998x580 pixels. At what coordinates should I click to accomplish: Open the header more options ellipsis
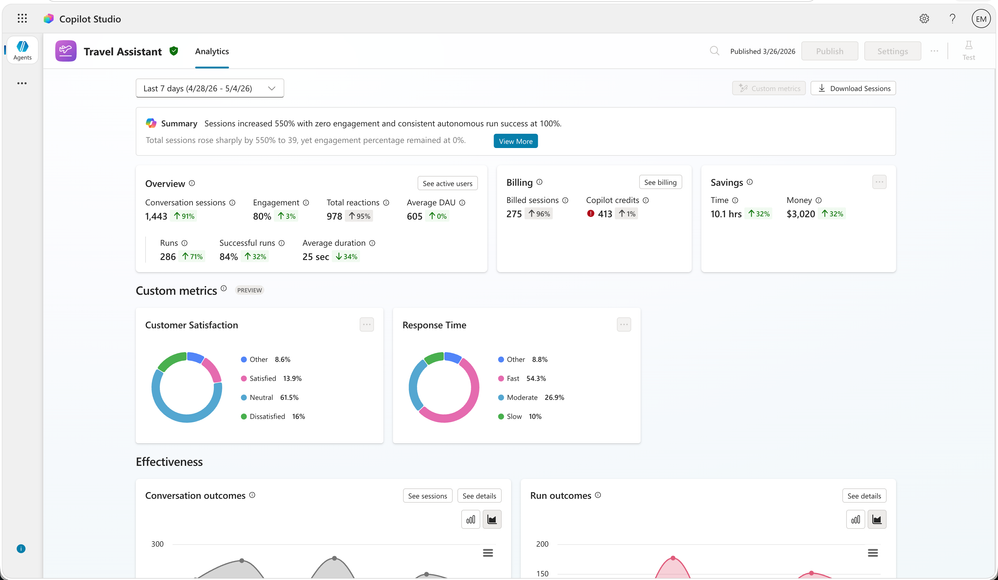(x=934, y=51)
